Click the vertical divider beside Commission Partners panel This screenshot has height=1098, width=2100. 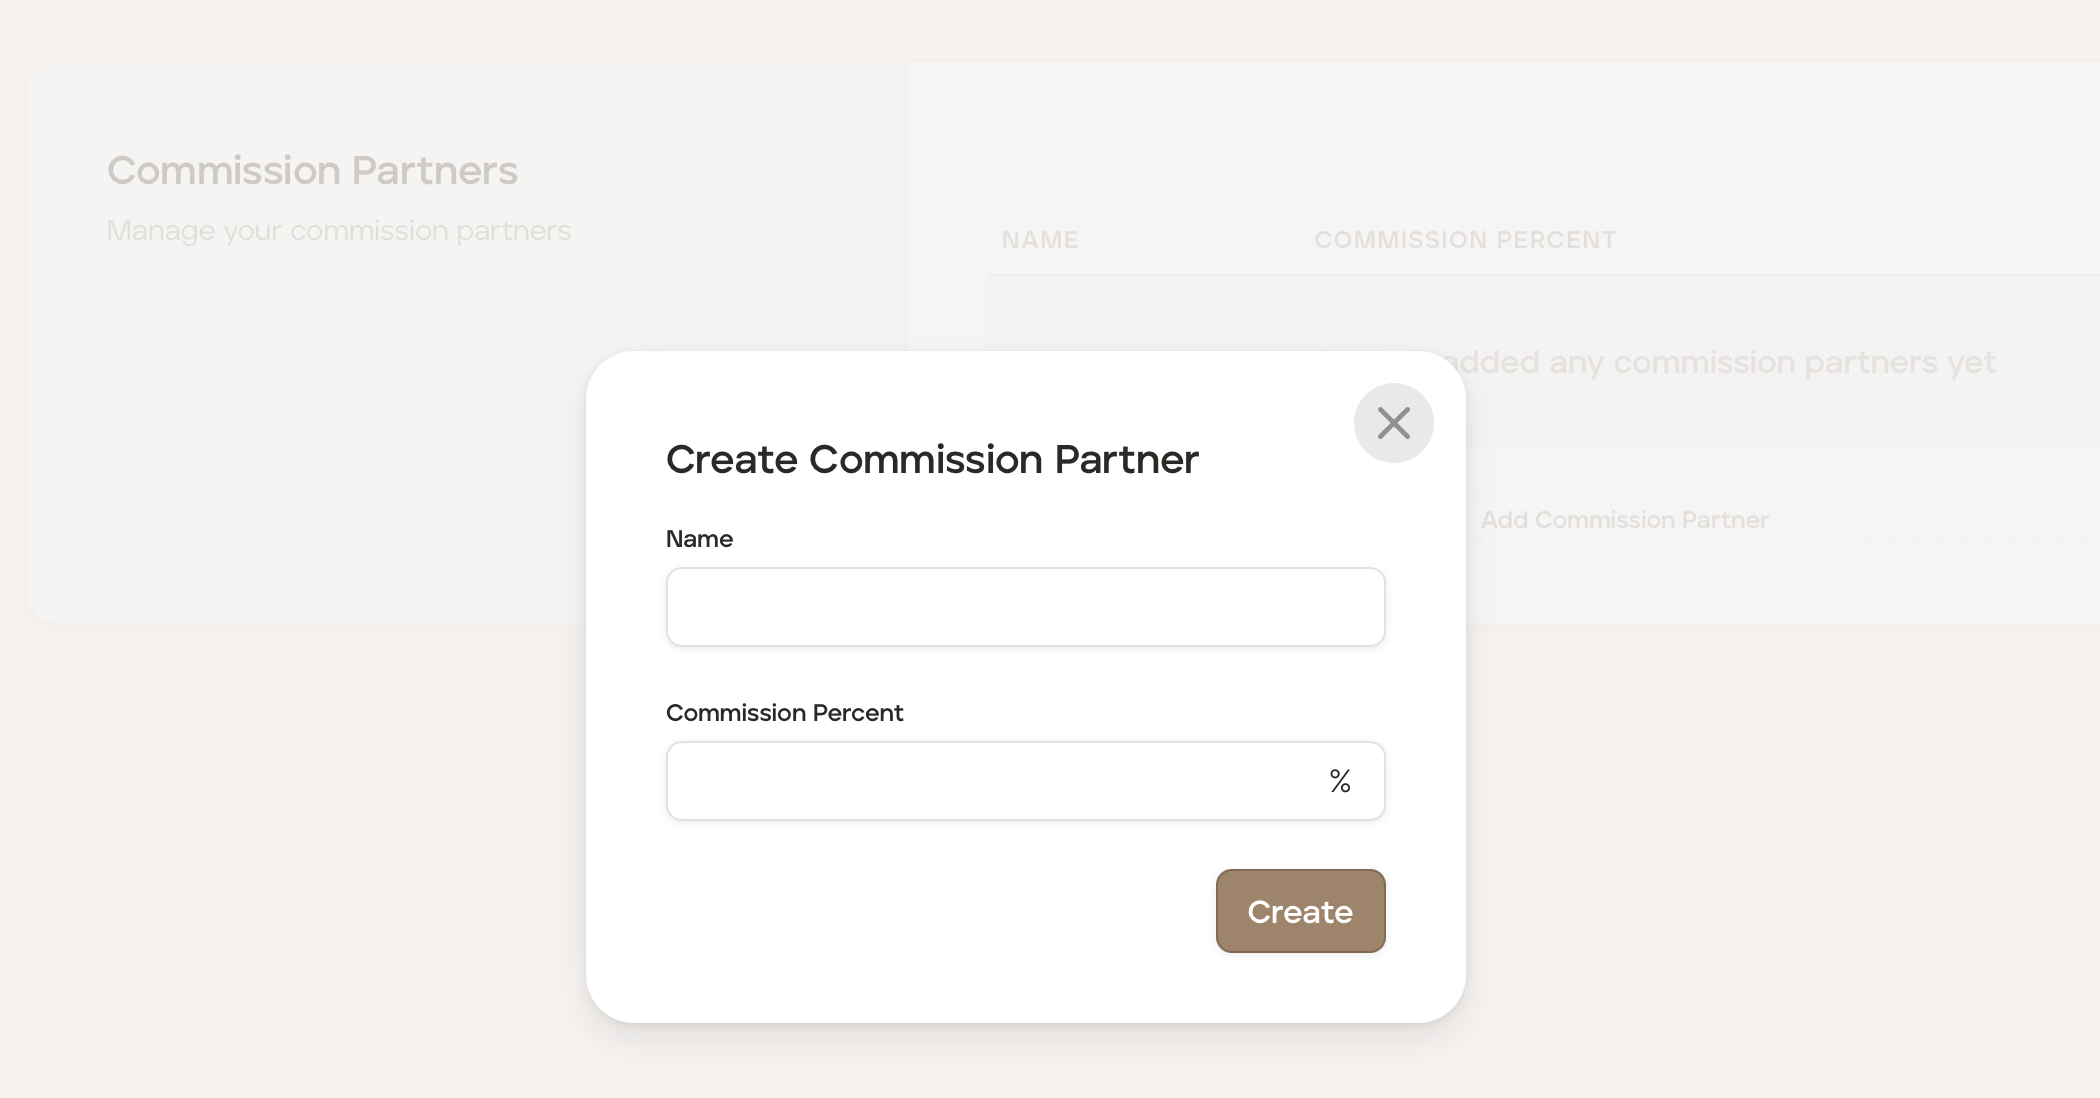click(906, 200)
